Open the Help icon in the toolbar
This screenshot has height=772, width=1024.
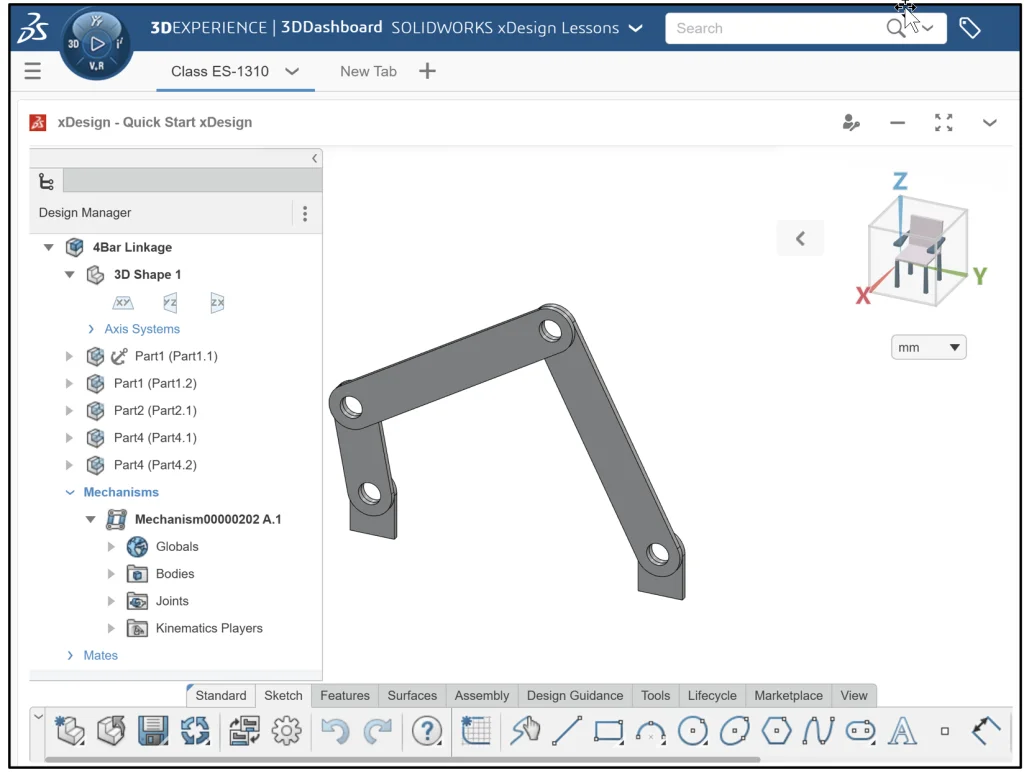427,731
